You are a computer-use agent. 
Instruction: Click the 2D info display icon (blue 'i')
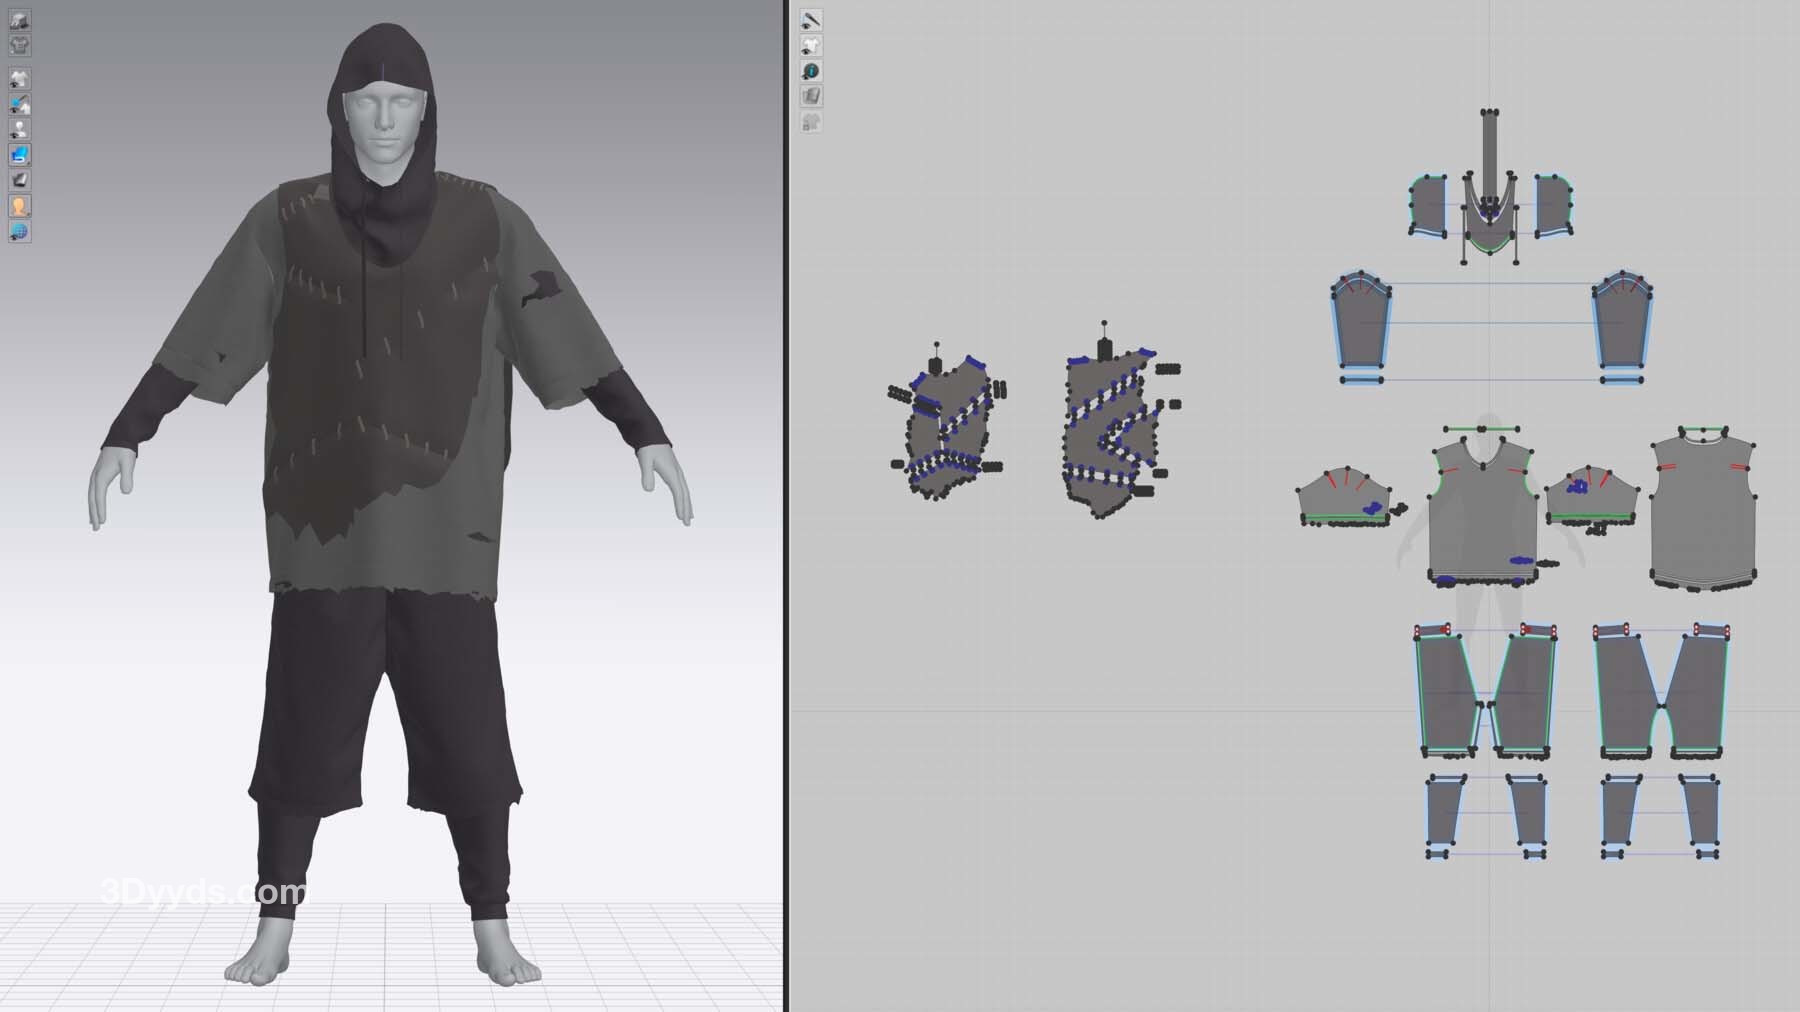[811, 71]
